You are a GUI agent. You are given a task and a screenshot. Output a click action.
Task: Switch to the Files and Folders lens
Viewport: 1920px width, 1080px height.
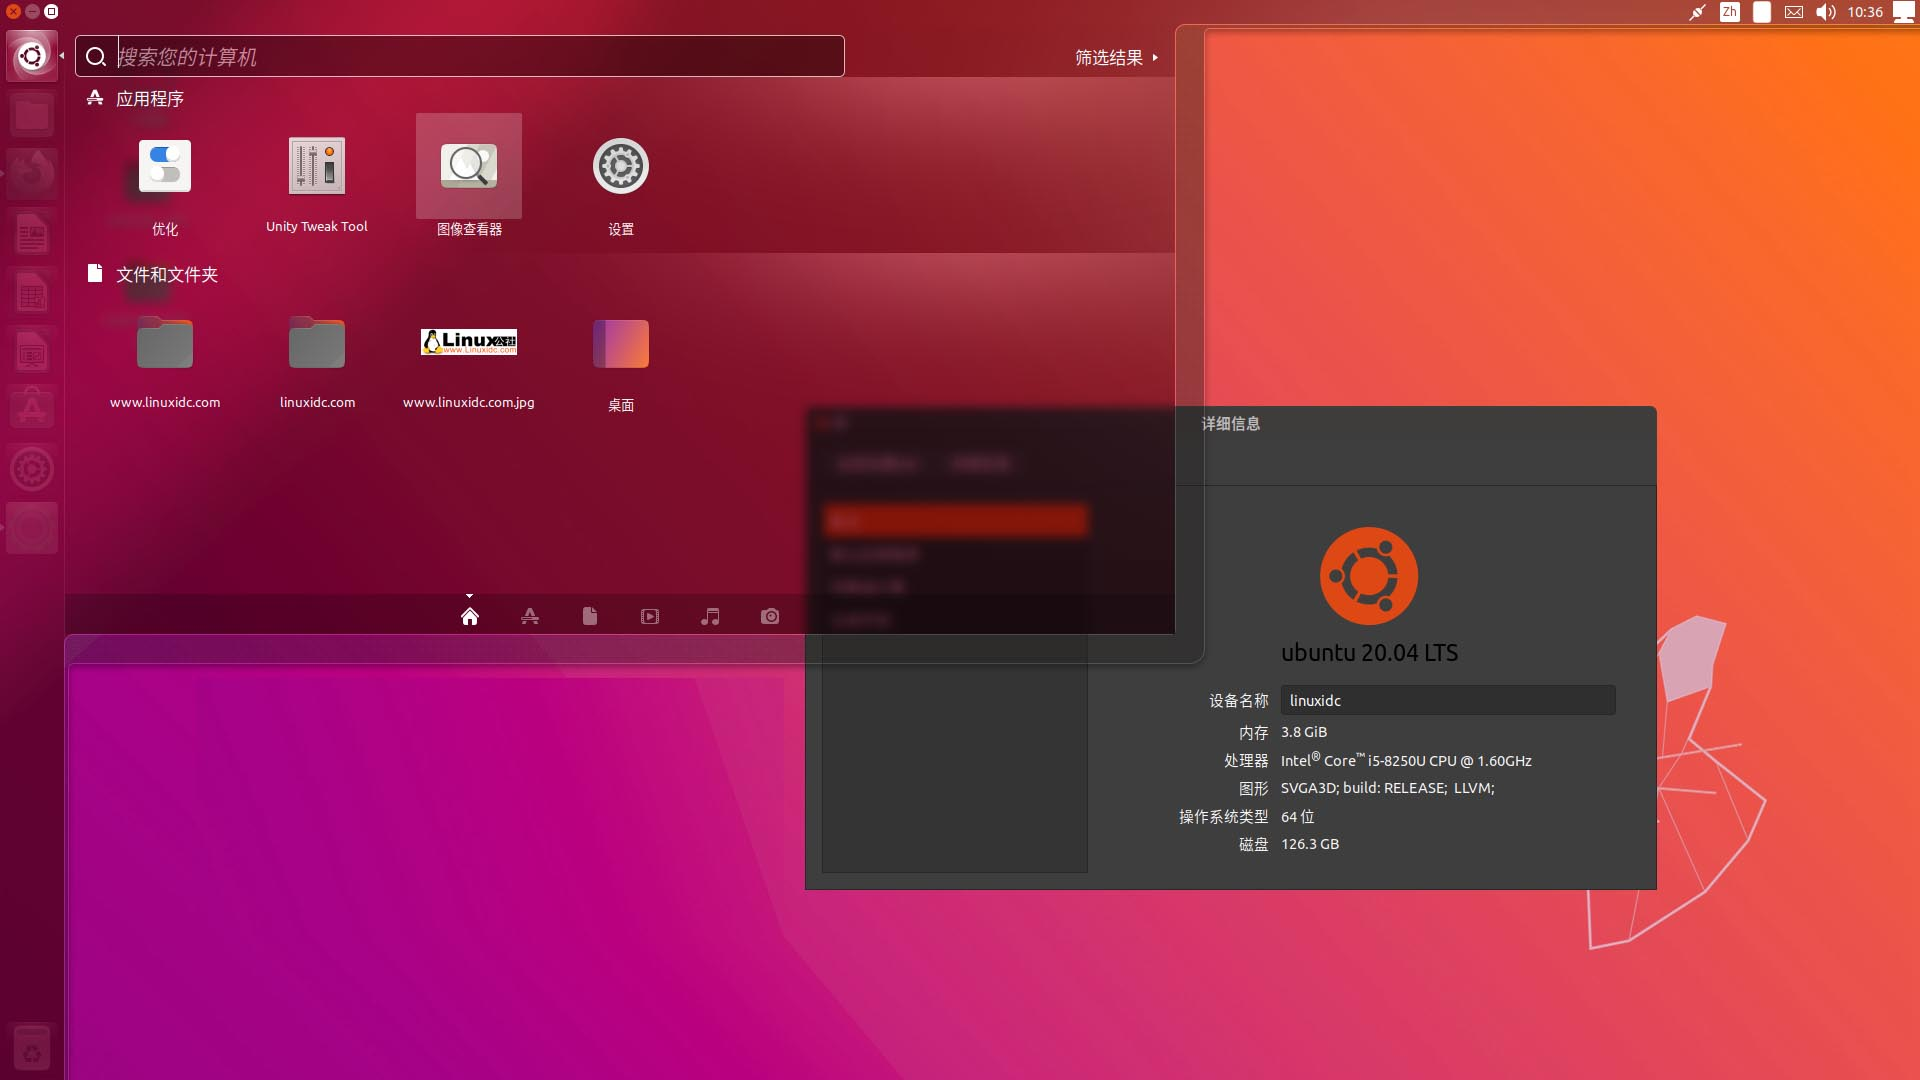590,616
